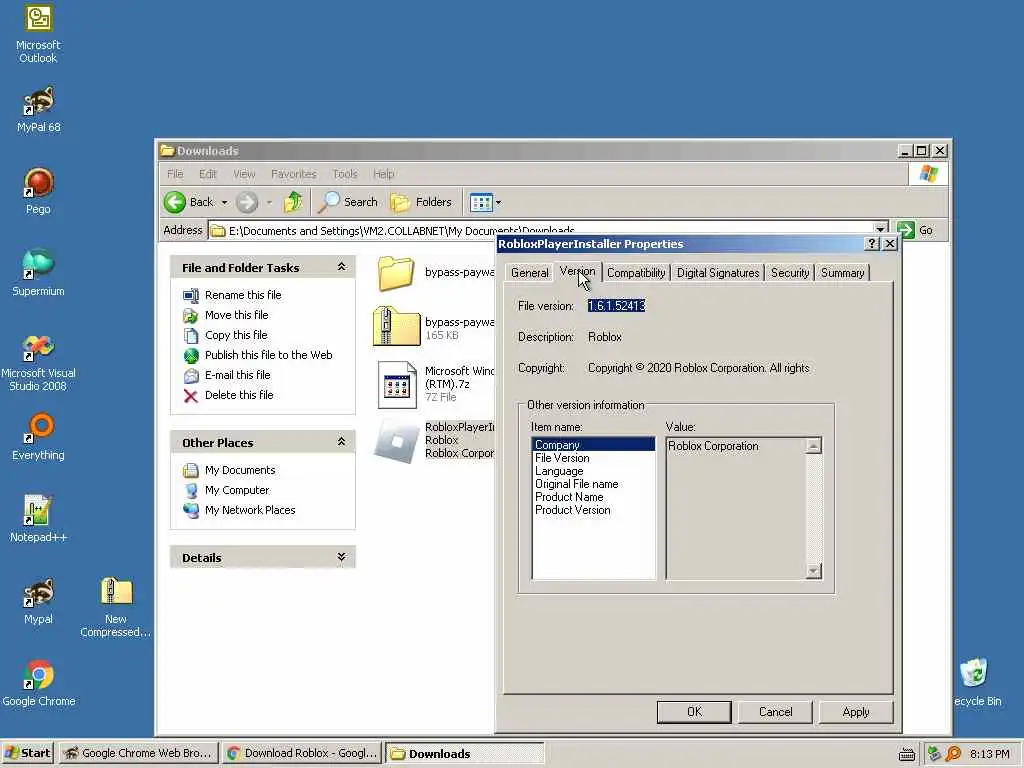Select the Microsoft Windows 7z file icon
1024x768 pixels.
click(x=397, y=385)
